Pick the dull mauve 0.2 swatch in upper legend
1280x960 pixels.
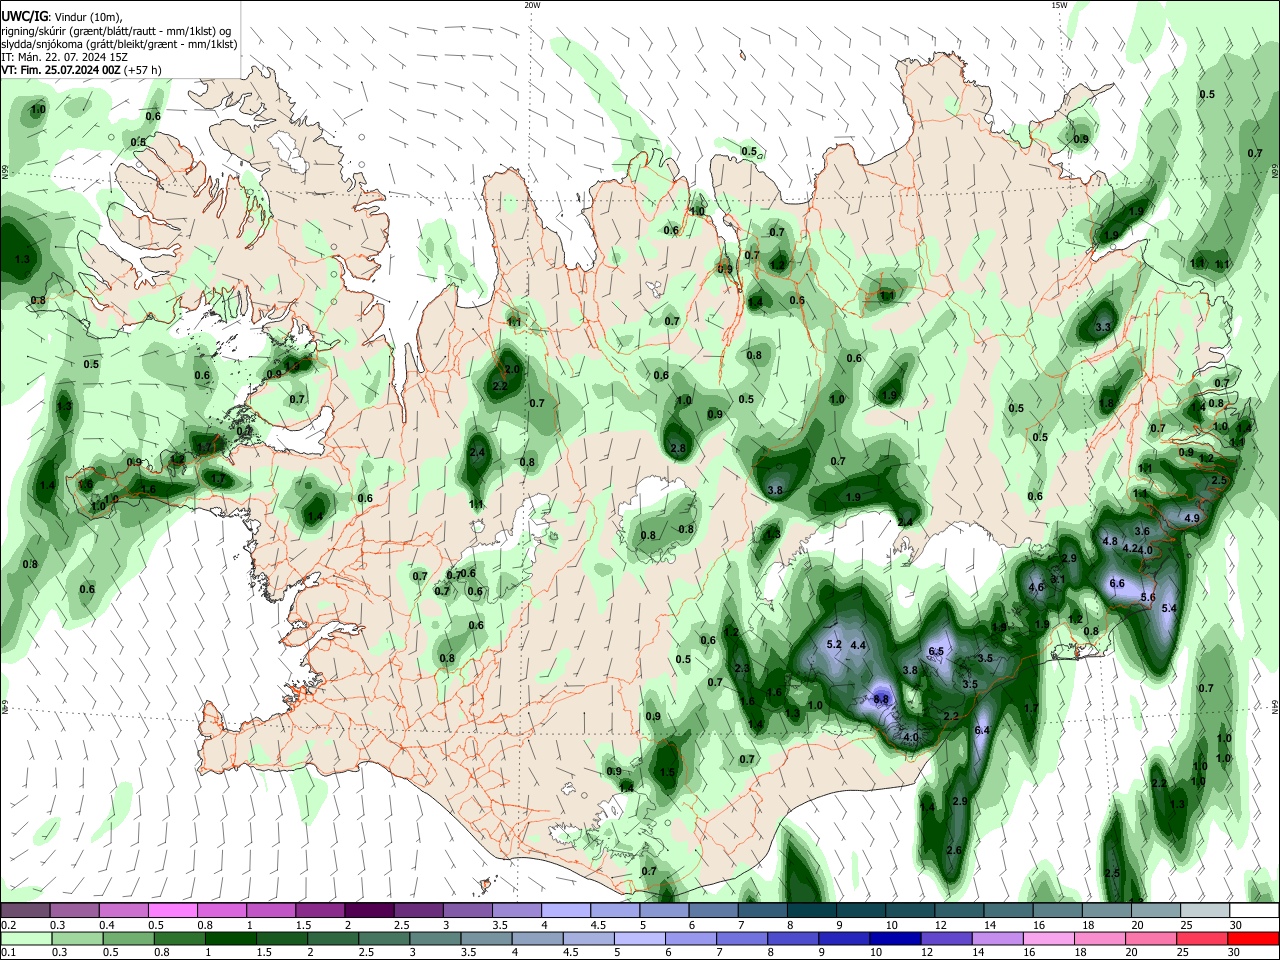(x=25, y=911)
